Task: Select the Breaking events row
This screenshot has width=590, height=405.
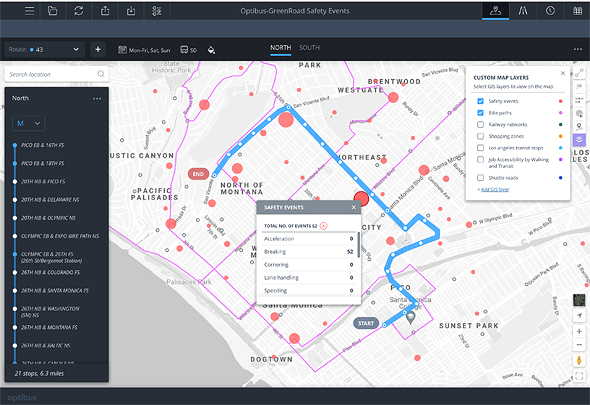Action: coord(308,251)
